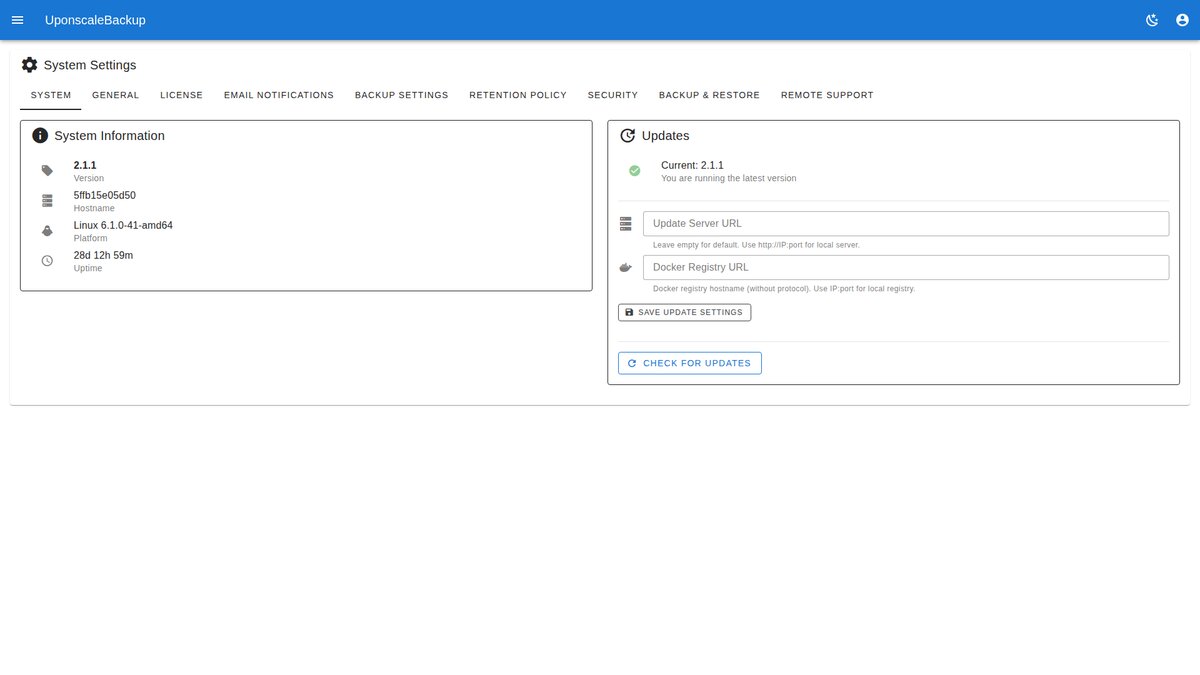
Task: Click the Check for Updates button
Action: pyautogui.click(x=690, y=363)
